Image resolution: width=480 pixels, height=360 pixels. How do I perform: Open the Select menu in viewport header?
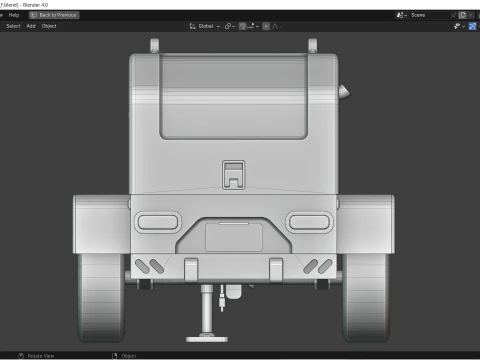pos(13,26)
